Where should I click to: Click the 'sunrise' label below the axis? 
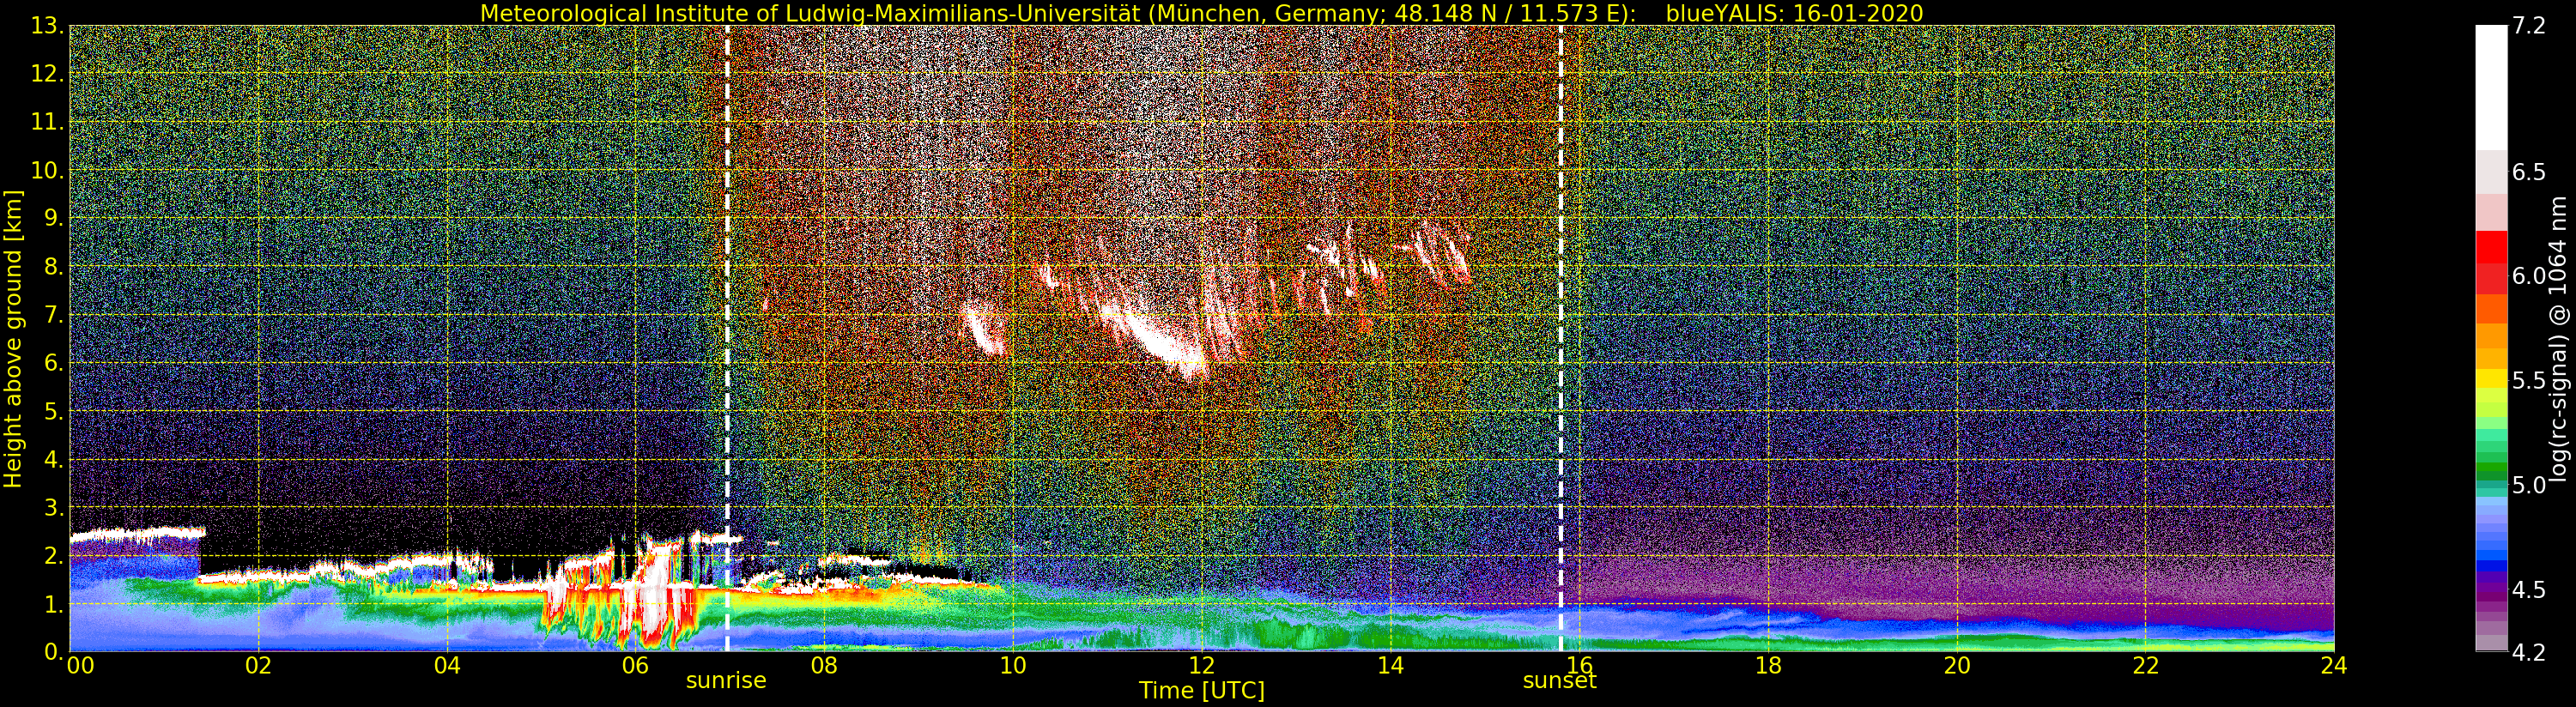(726, 681)
